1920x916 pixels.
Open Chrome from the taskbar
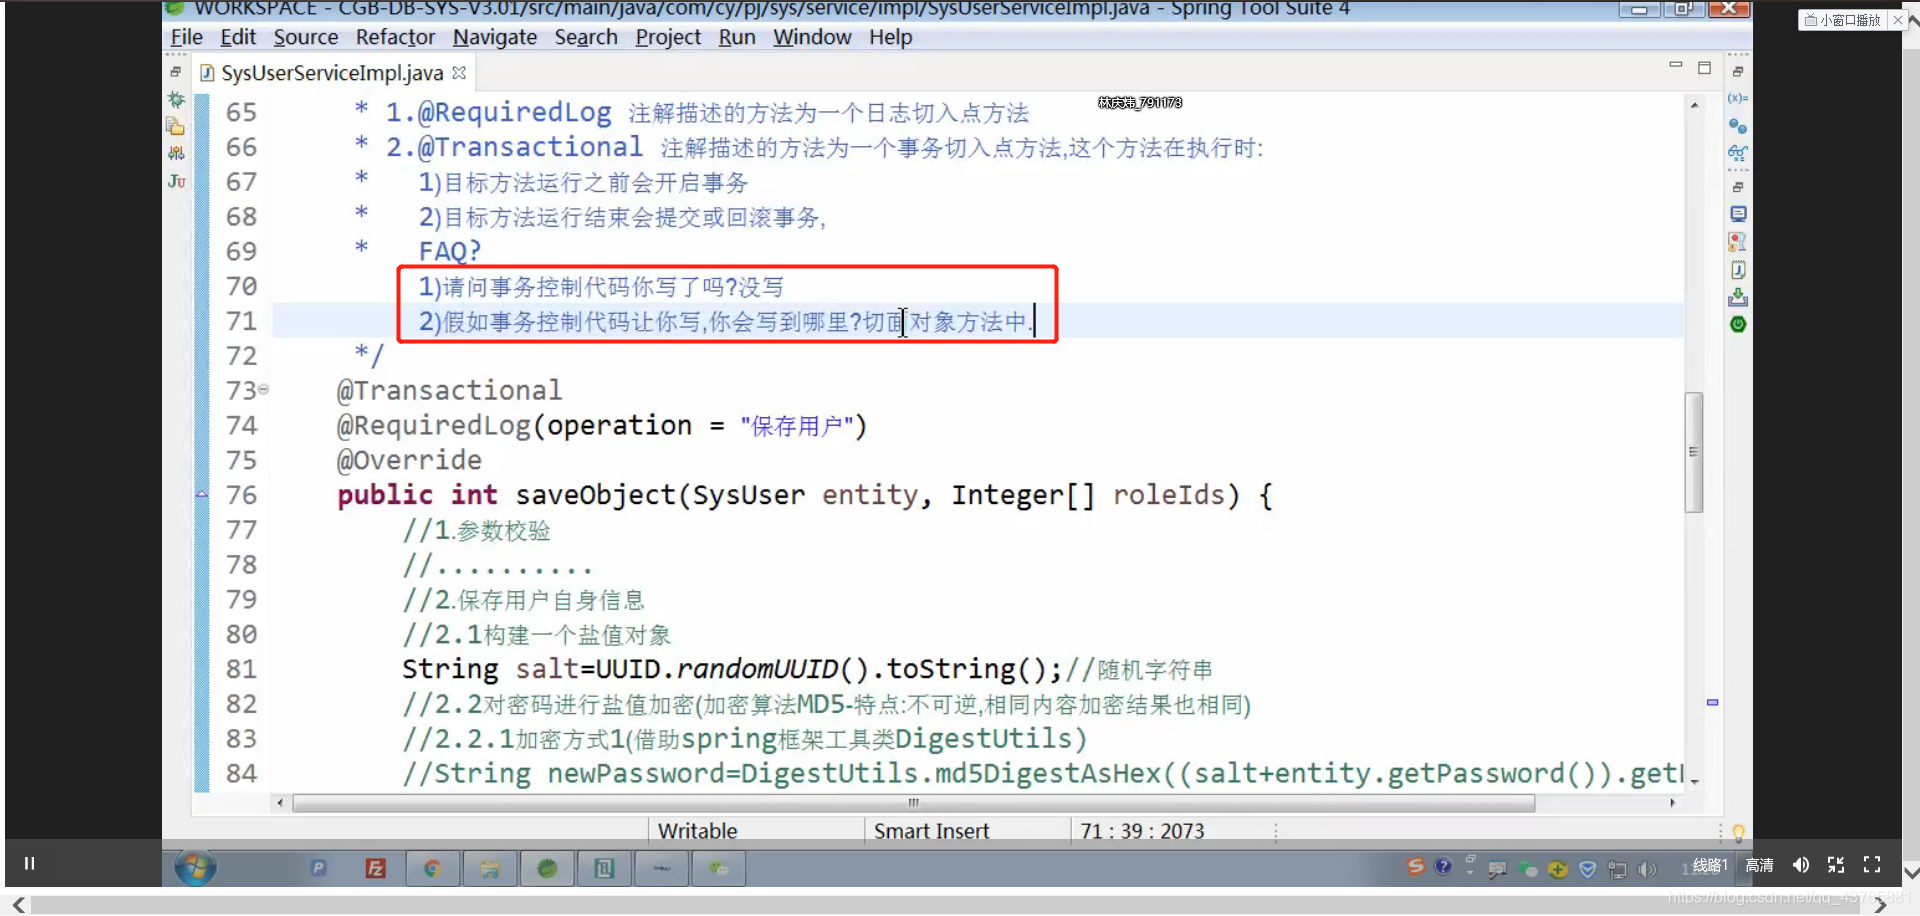click(x=432, y=868)
